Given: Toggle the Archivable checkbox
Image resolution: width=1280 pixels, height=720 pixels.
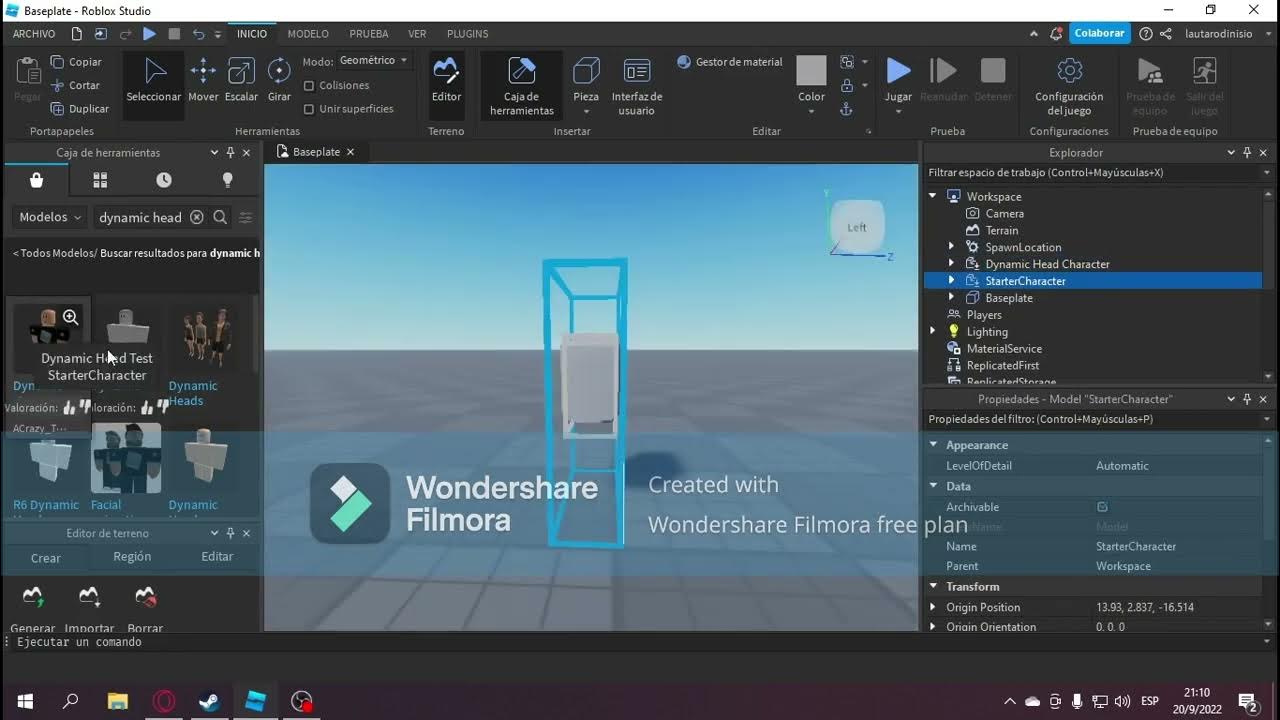Looking at the screenshot, I should pos(1102,507).
